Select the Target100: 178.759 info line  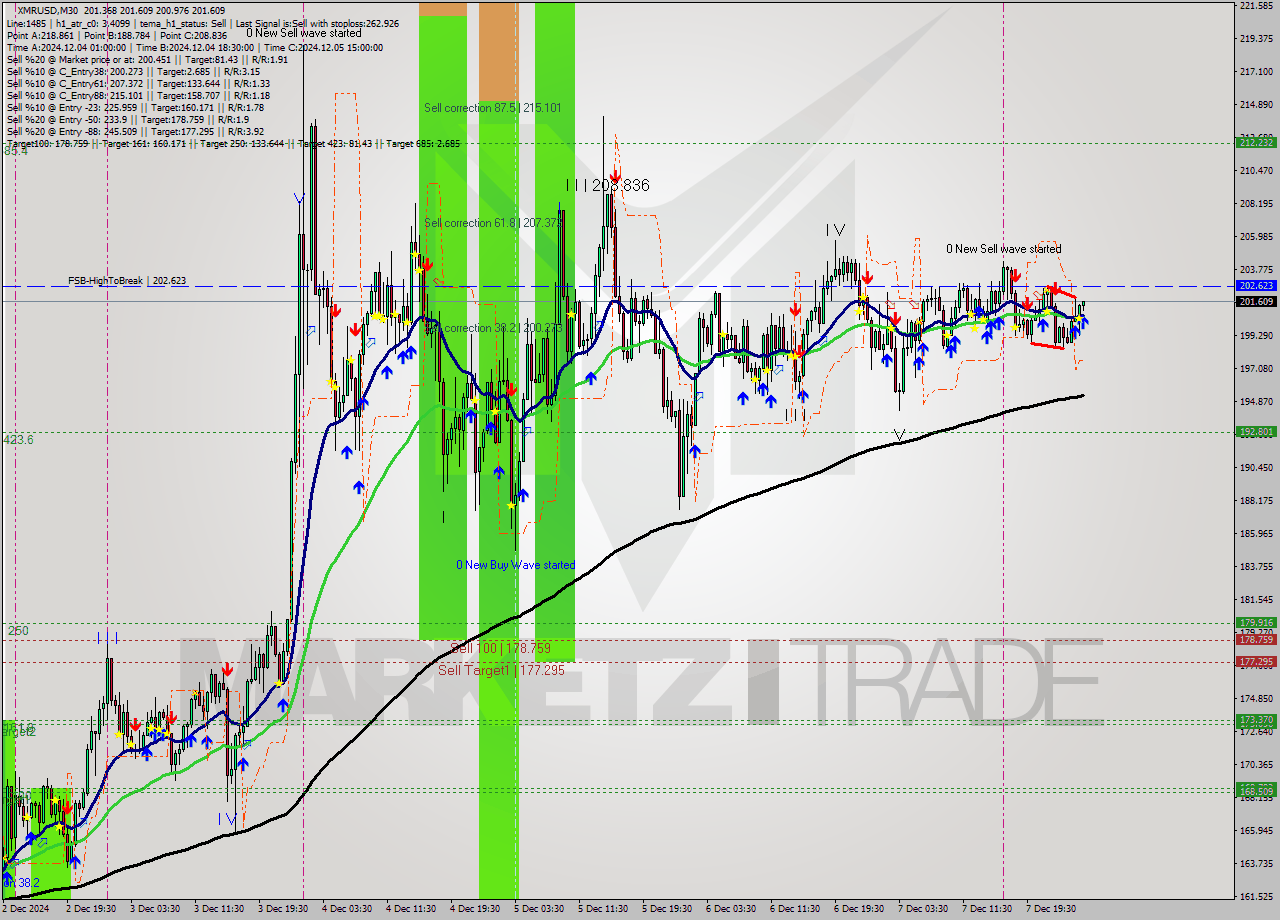pyautogui.click(x=233, y=144)
